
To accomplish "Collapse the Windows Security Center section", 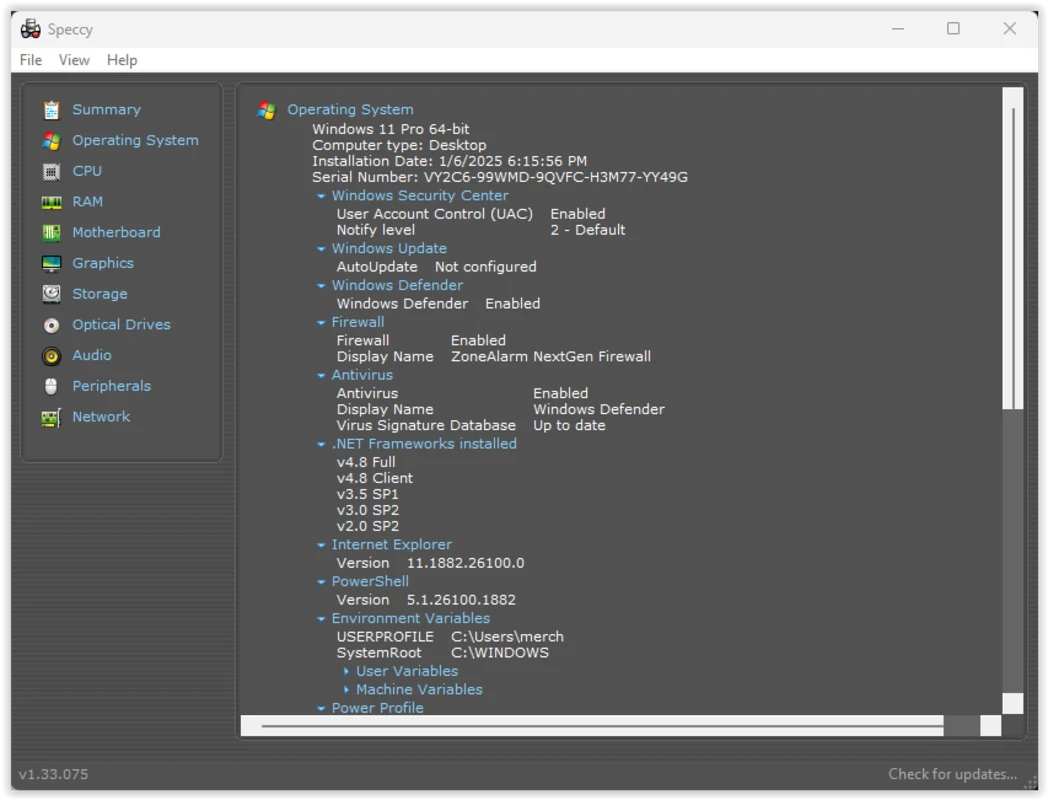I will 320,195.
